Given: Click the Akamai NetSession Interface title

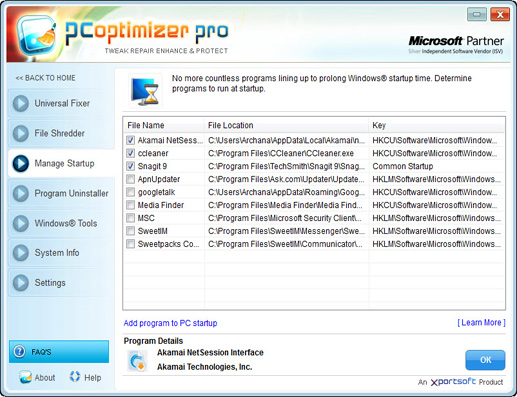Looking at the screenshot, I should point(210,353).
